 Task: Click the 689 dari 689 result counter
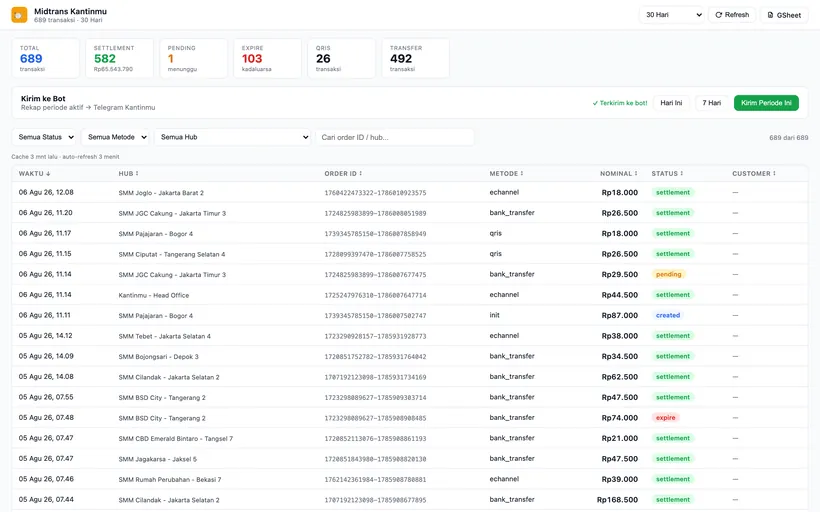[788, 138]
